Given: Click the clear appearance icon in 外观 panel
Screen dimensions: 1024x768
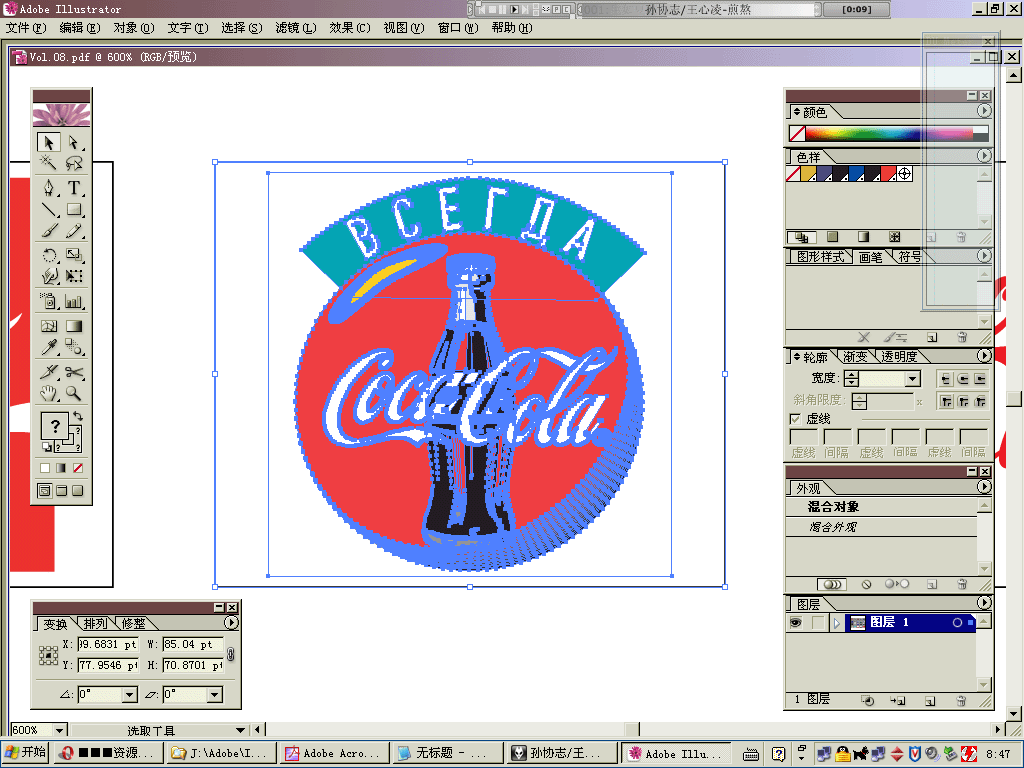Looking at the screenshot, I should pyautogui.click(x=866, y=584).
